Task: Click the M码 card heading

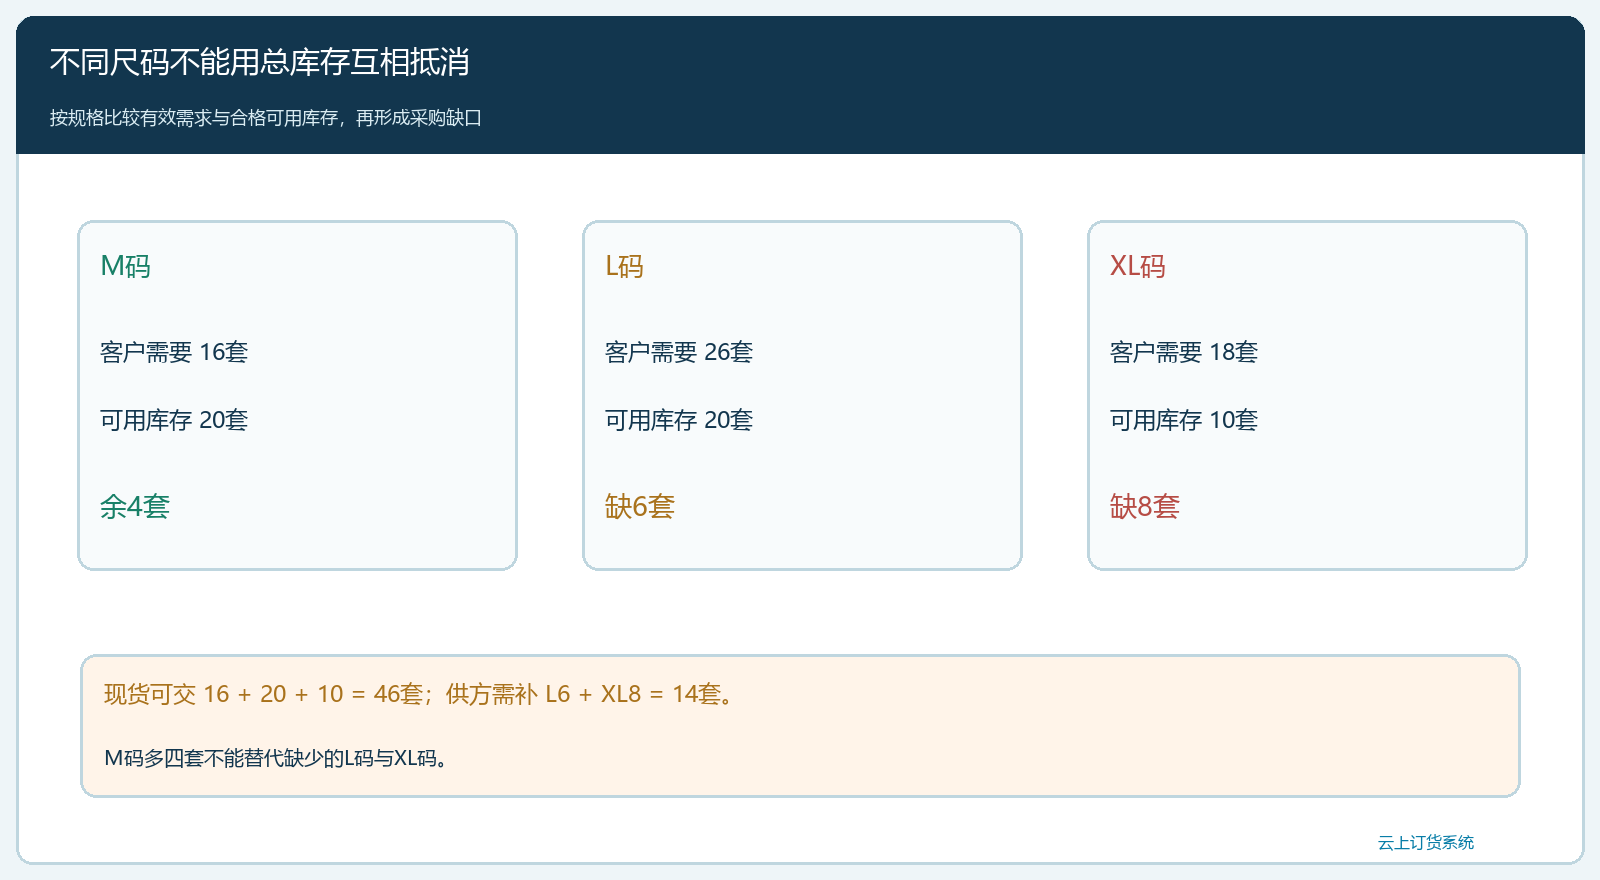Action: coord(126,266)
